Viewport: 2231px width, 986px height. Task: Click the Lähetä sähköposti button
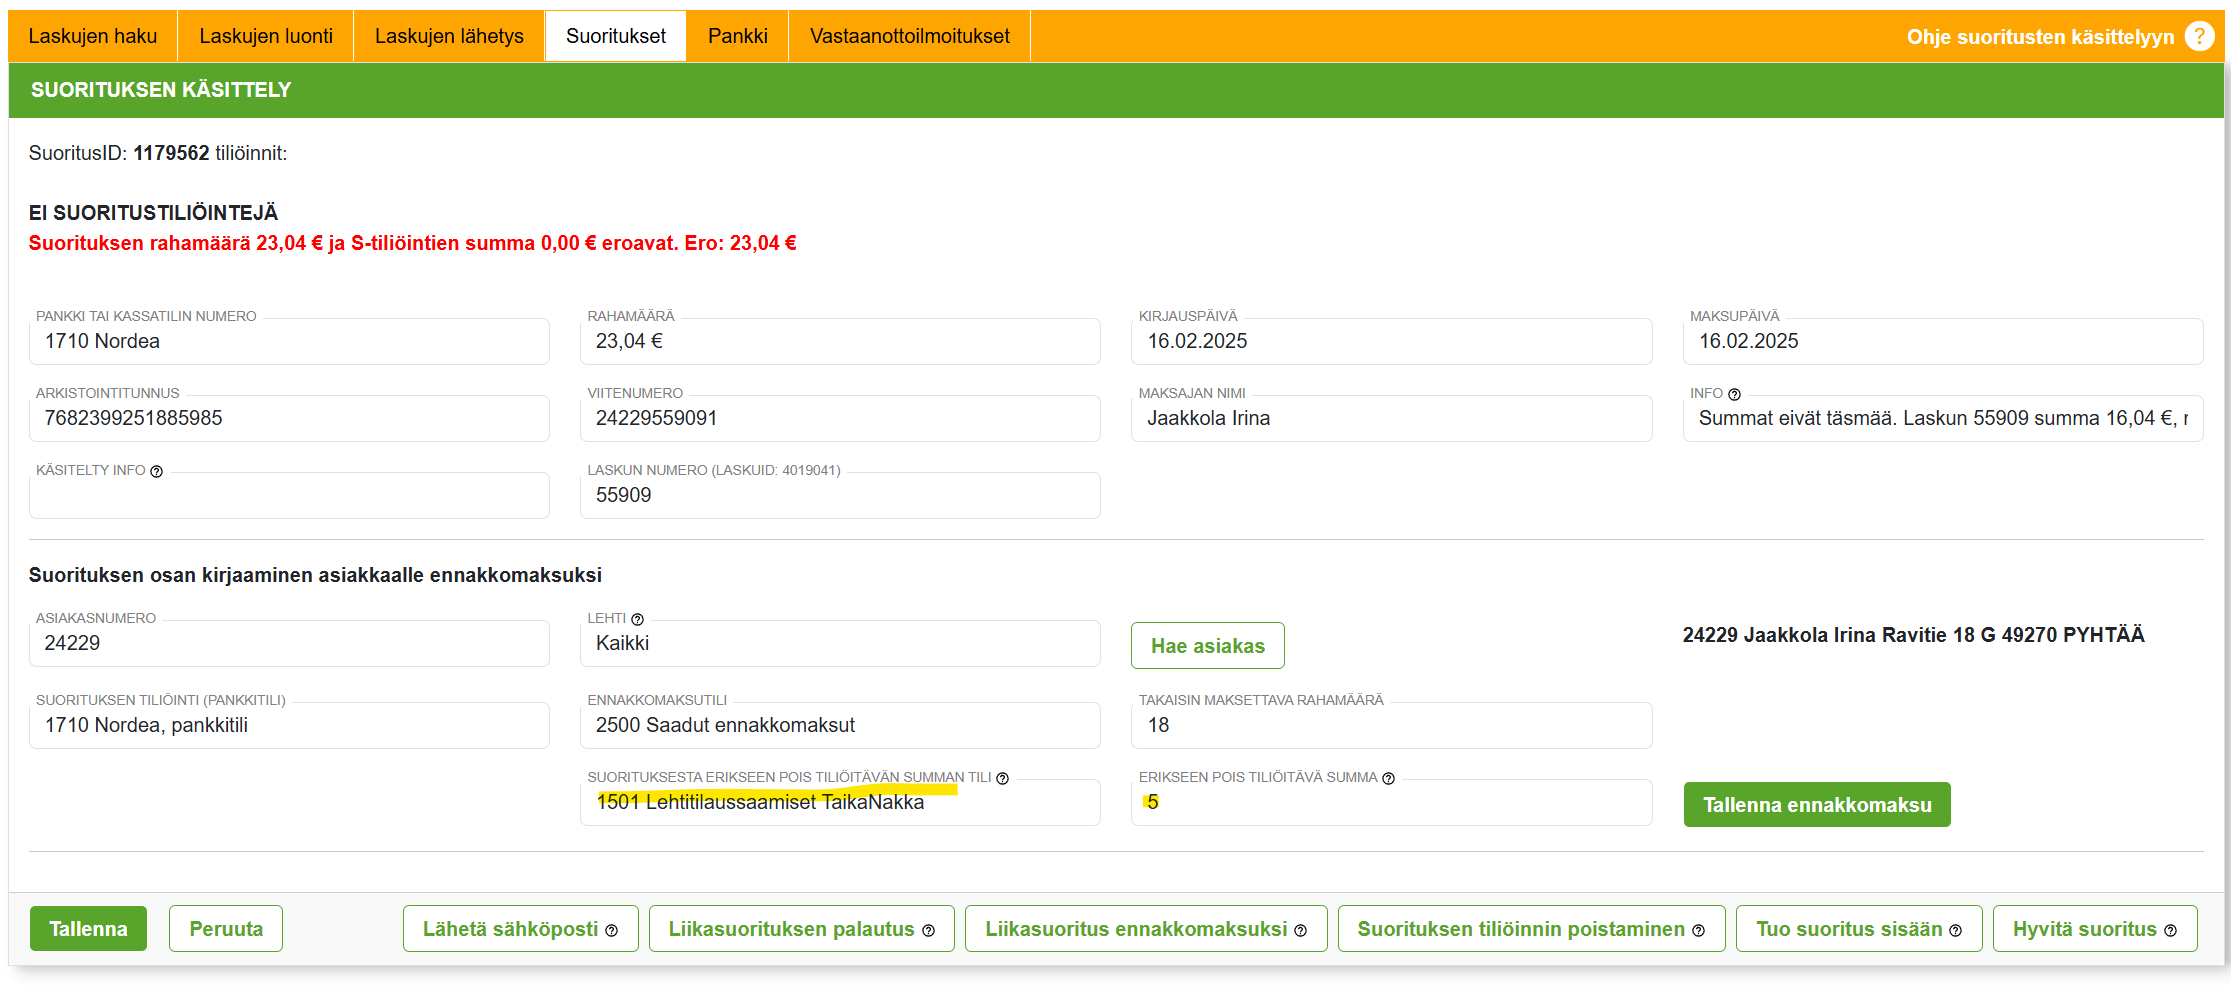click(520, 928)
